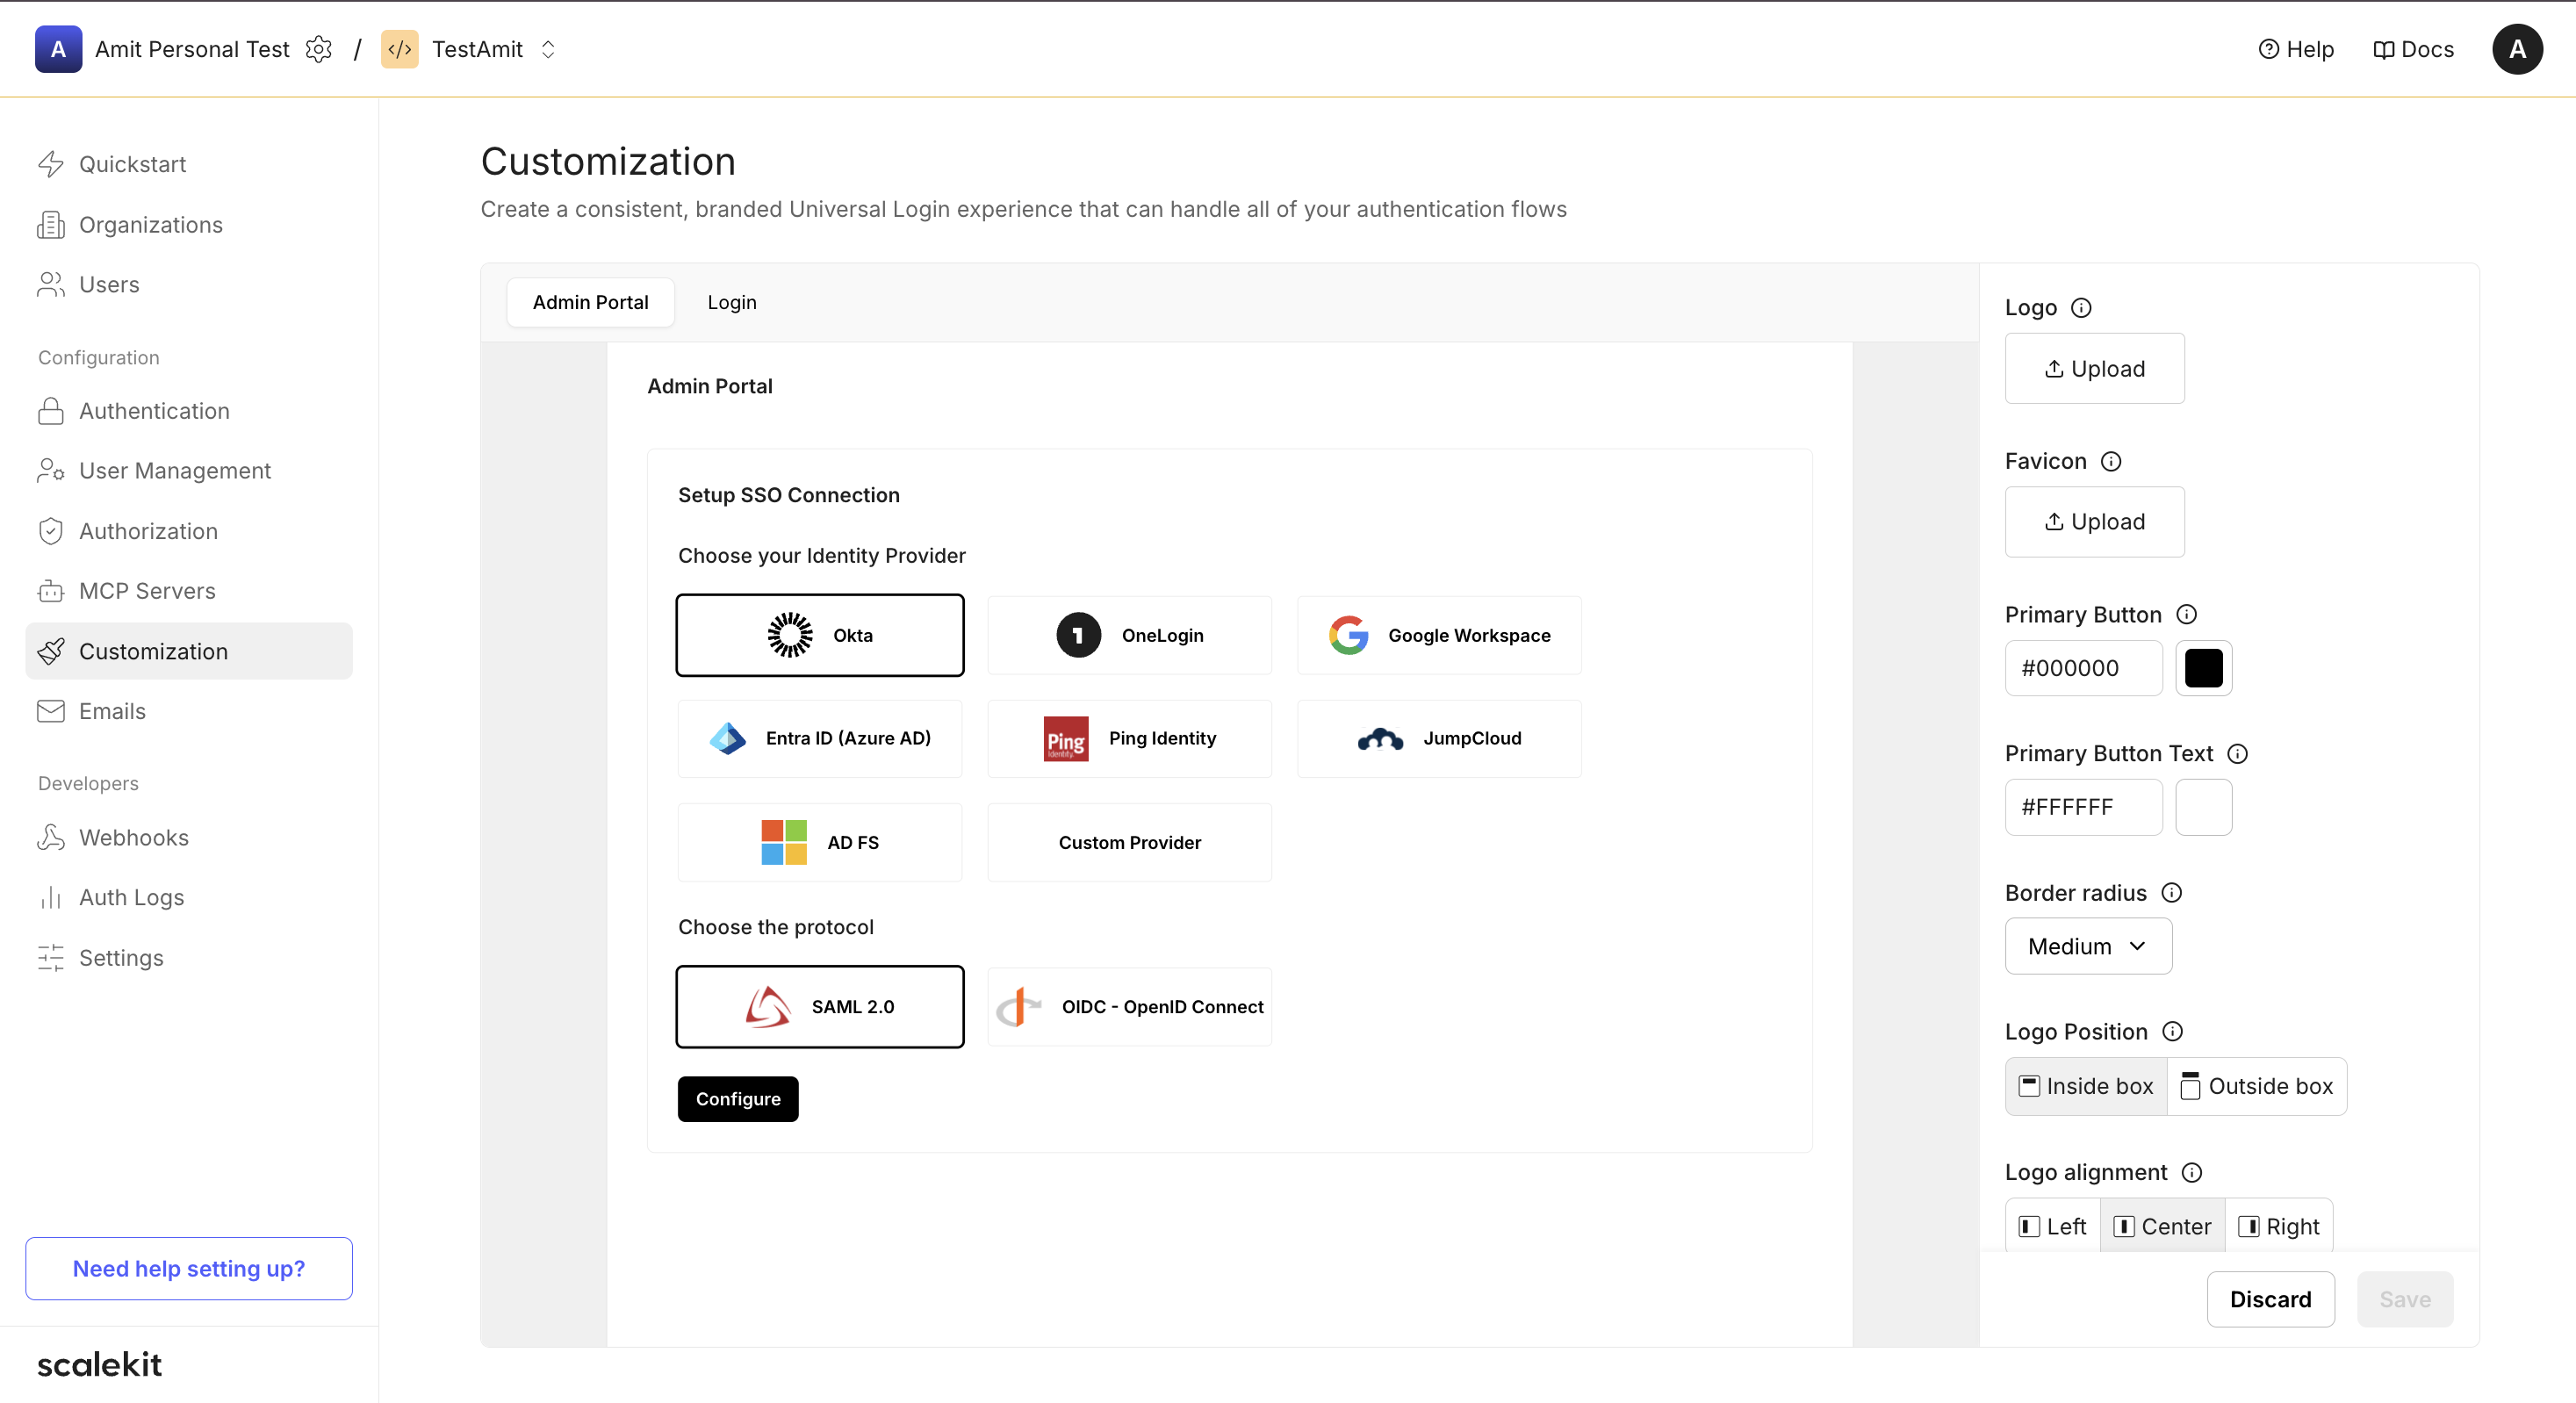Align logo Right
The height and width of the screenshot is (1403, 2576).
tap(2279, 1226)
